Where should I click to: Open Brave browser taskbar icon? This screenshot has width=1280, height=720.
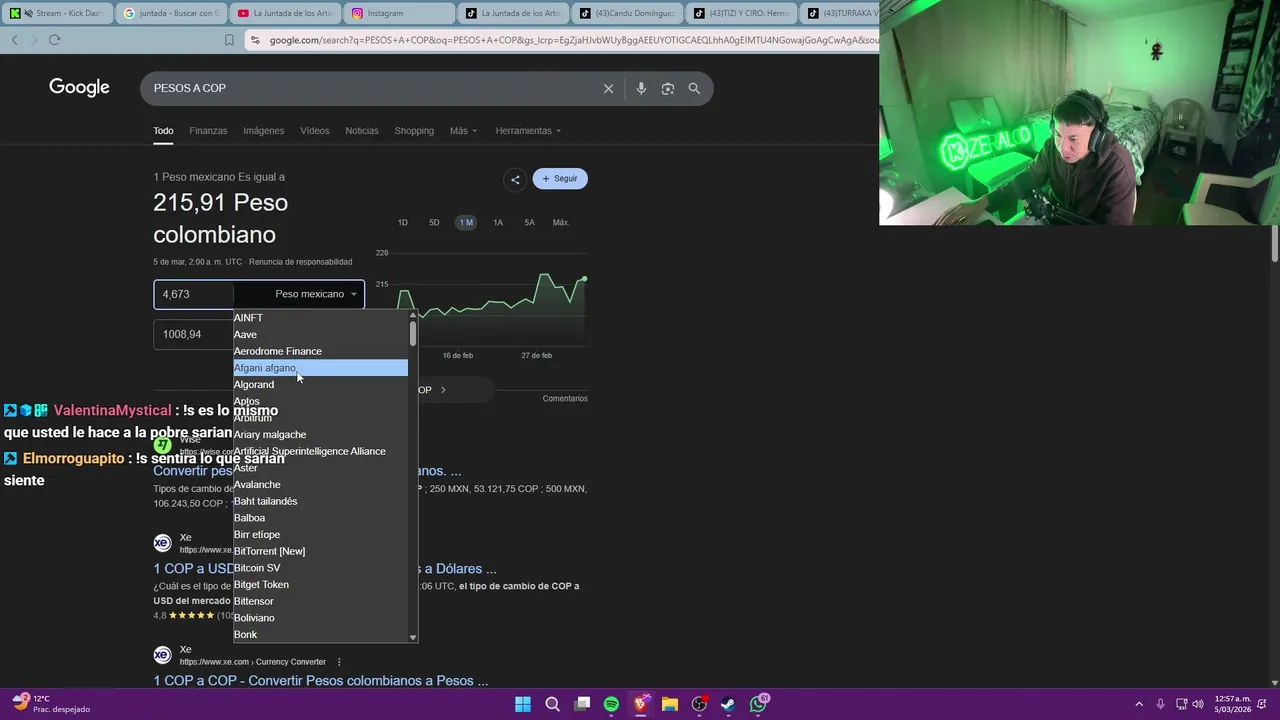(x=640, y=704)
